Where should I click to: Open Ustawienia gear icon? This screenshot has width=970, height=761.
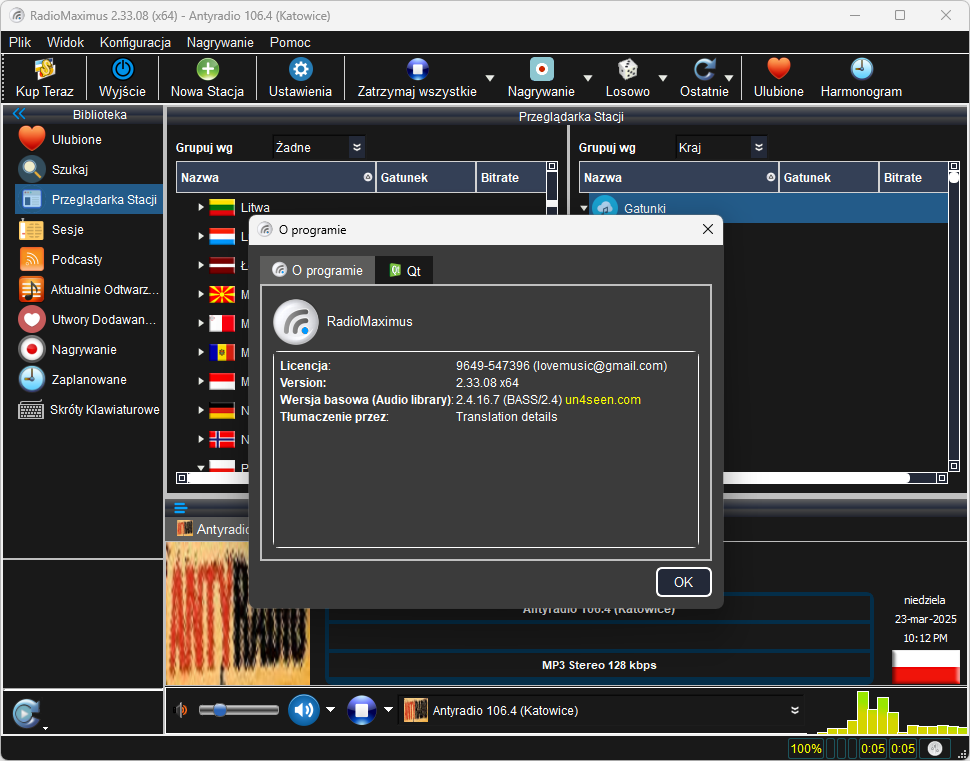[x=301, y=69]
